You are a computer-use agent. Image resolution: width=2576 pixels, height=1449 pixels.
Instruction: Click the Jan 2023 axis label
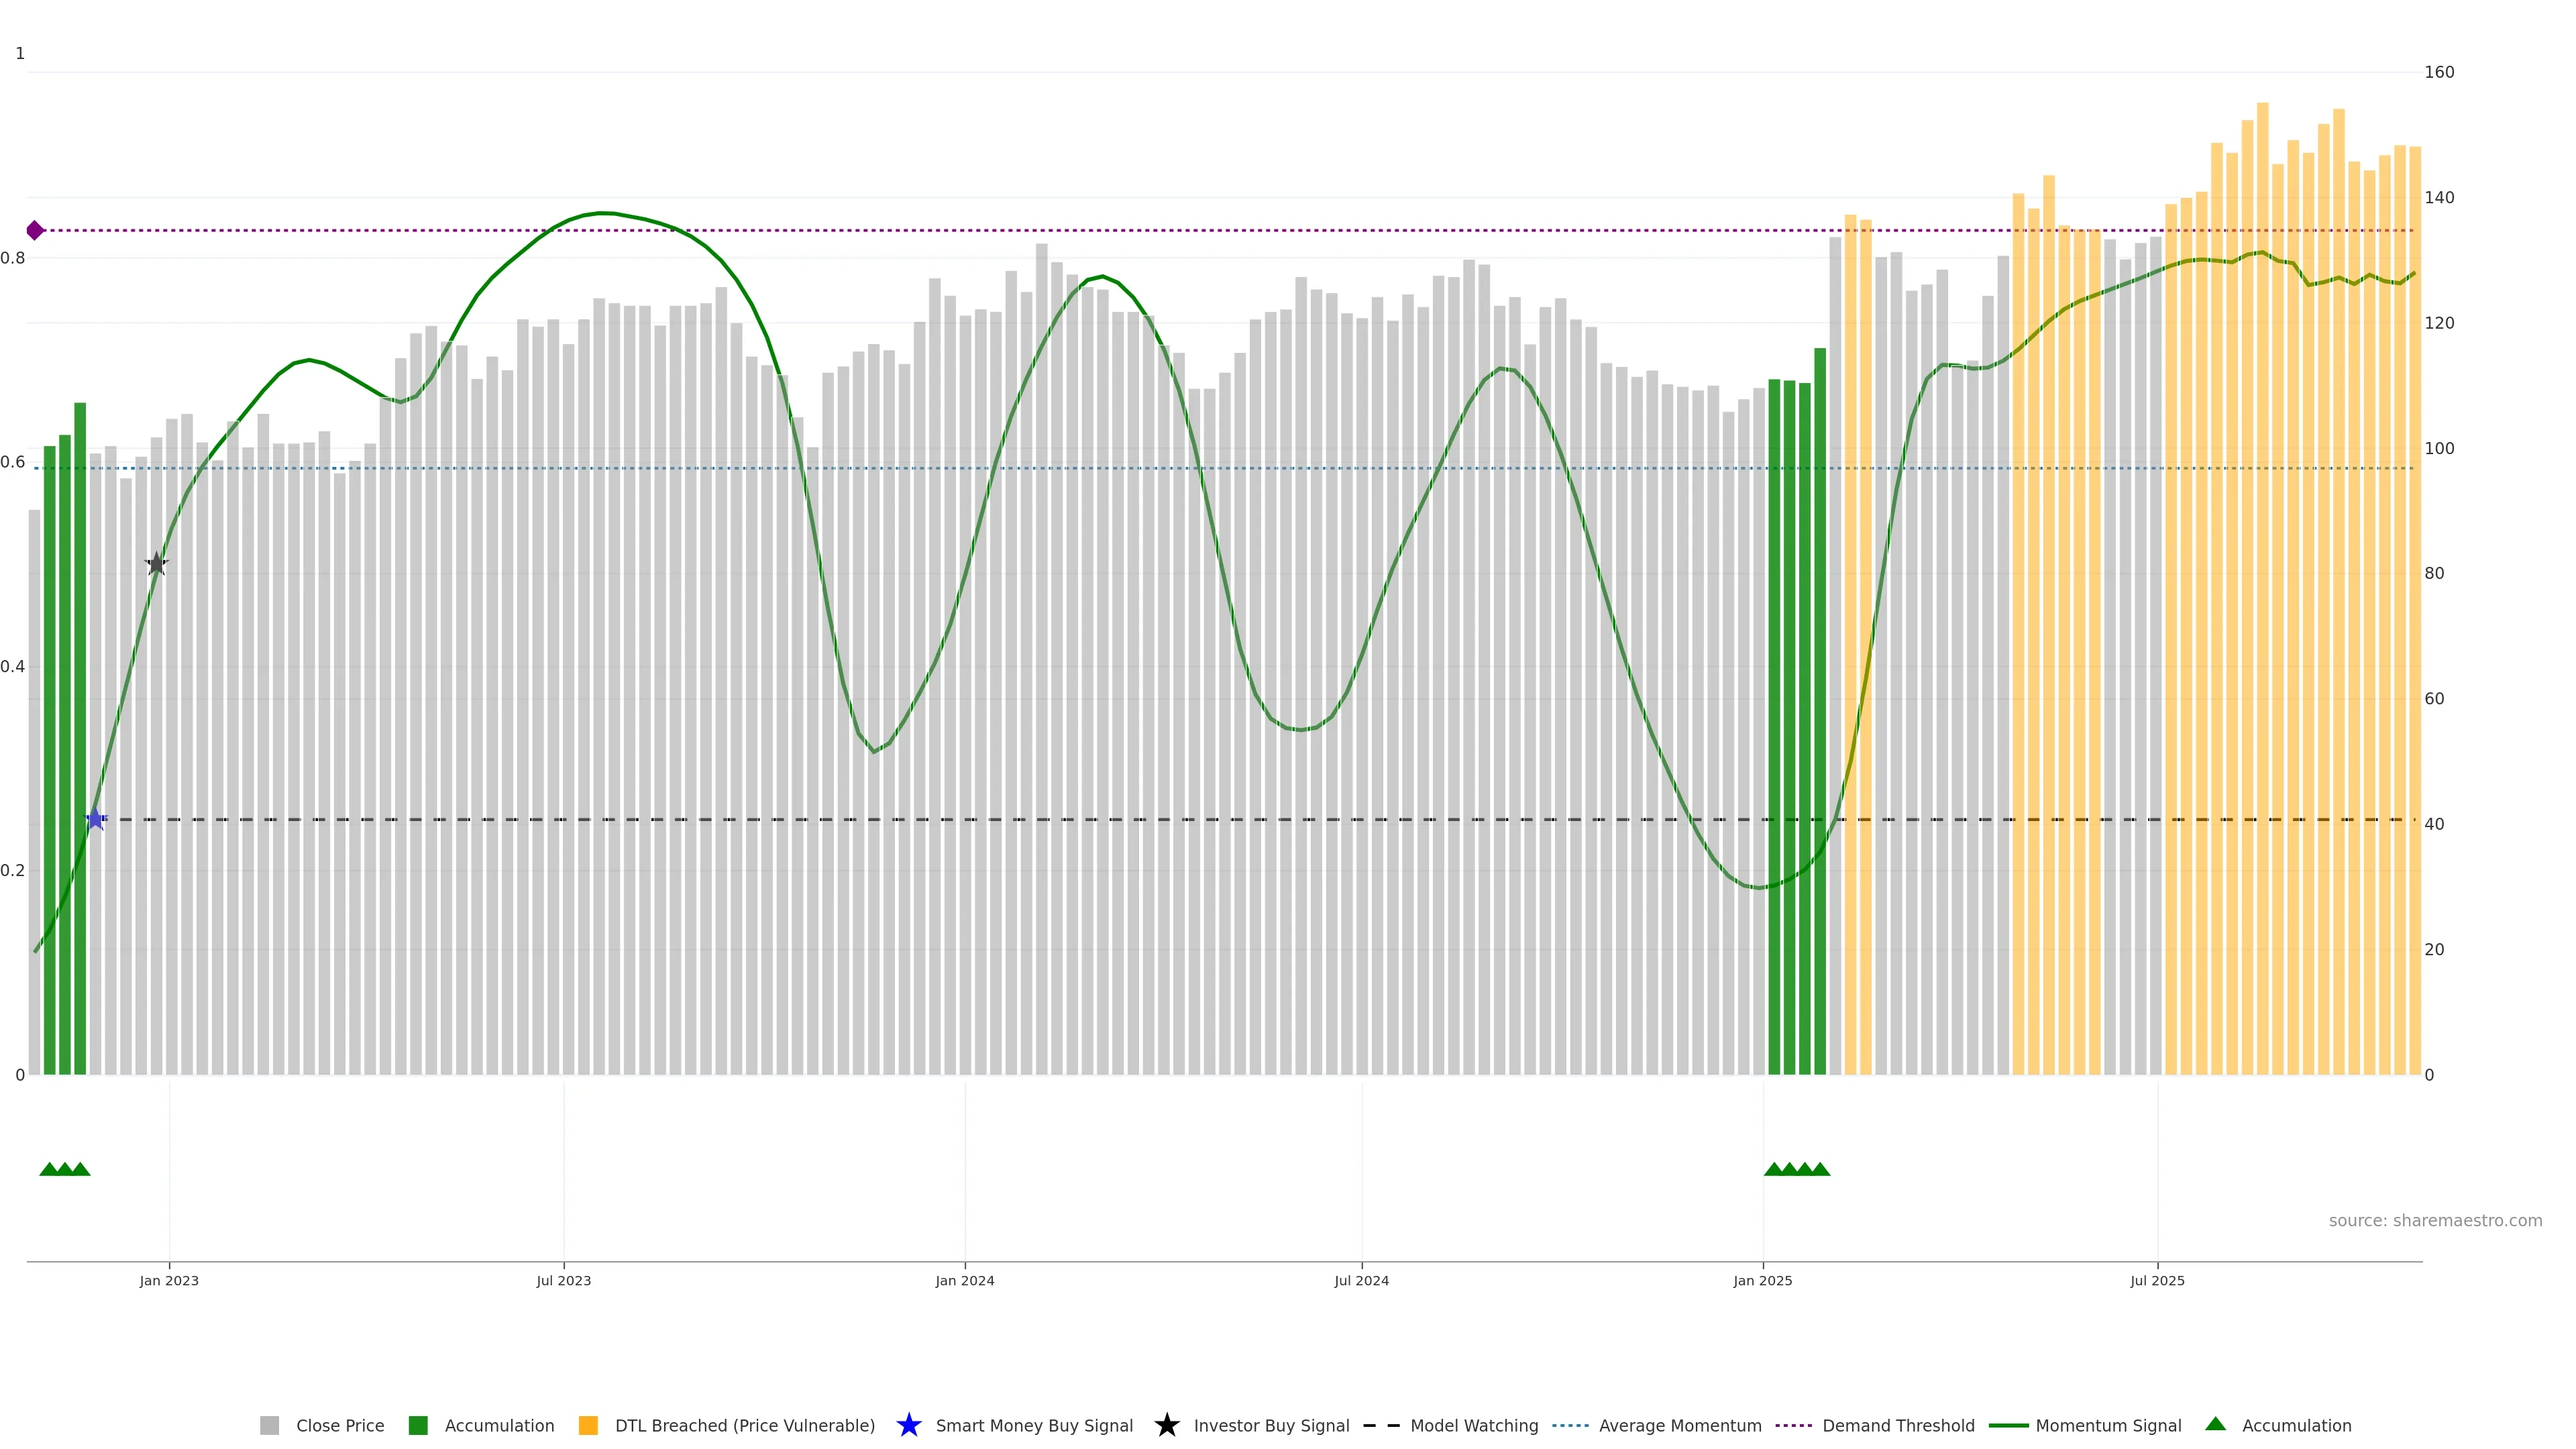(169, 1280)
